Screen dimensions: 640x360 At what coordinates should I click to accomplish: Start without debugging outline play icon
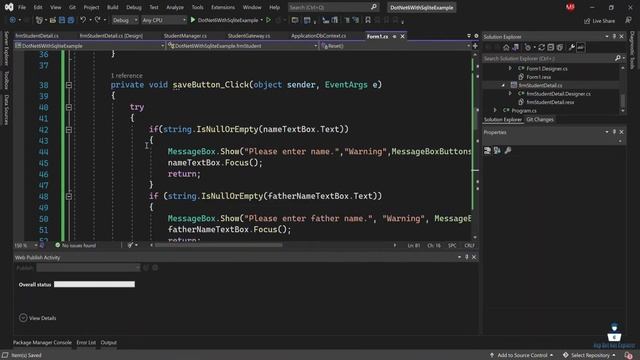click(x=268, y=20)
